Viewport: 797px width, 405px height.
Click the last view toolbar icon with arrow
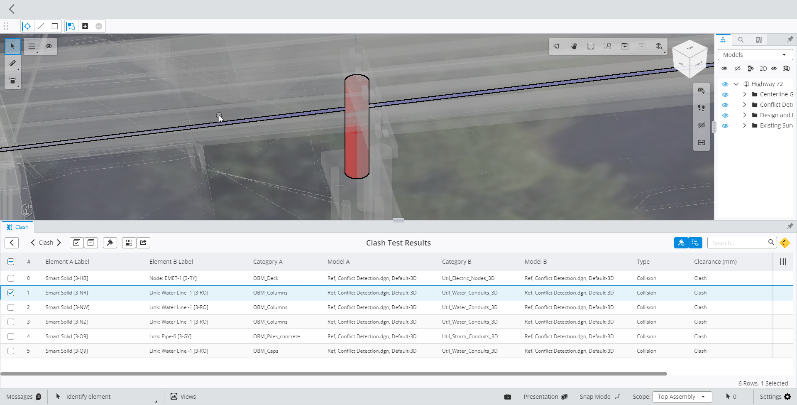tap(659, 46)
